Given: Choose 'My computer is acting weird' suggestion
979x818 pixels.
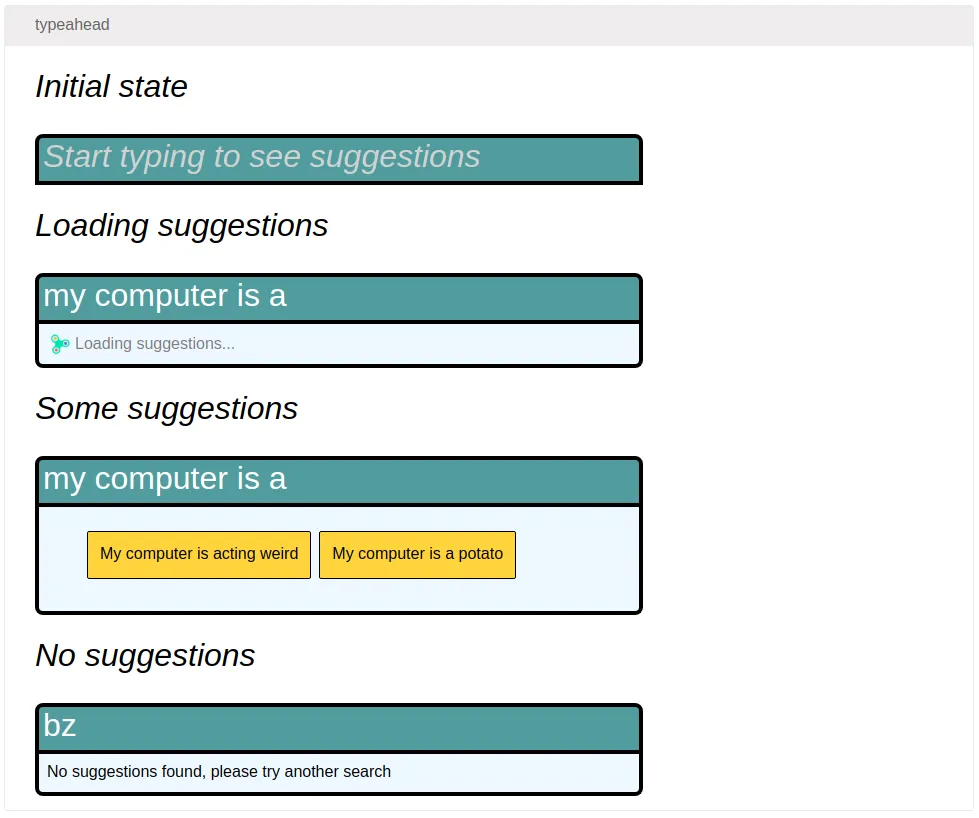Looking at the screenshot, I should click(x=199, y=554).
